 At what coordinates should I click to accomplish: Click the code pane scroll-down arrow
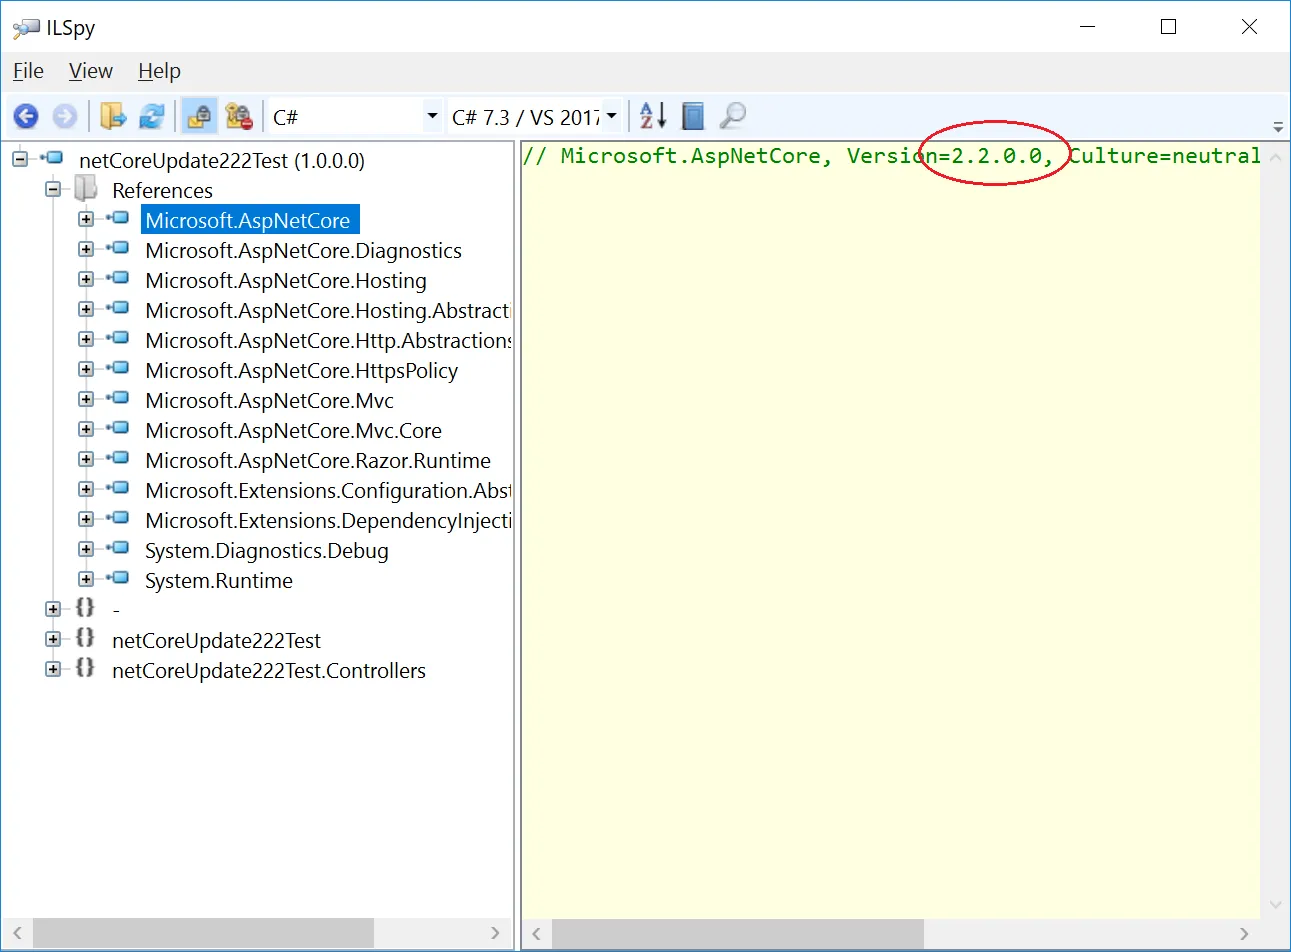coord(1275,904)
